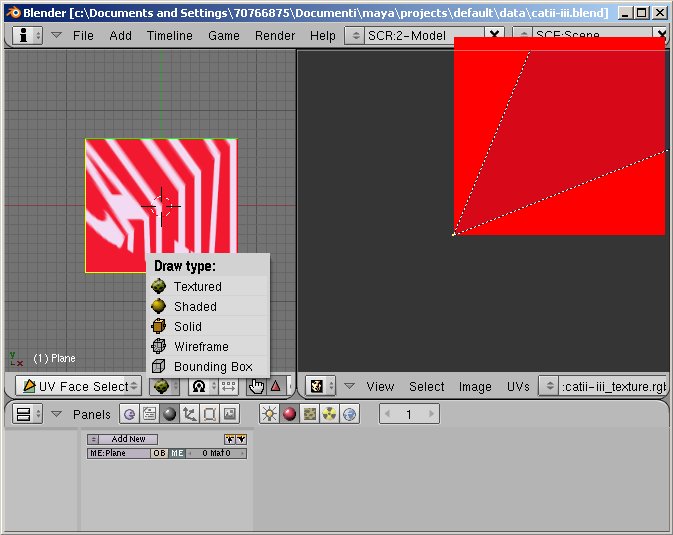Click the red Material buttons sphere
This screenshot has height=535, width=673.
point(290,414)
